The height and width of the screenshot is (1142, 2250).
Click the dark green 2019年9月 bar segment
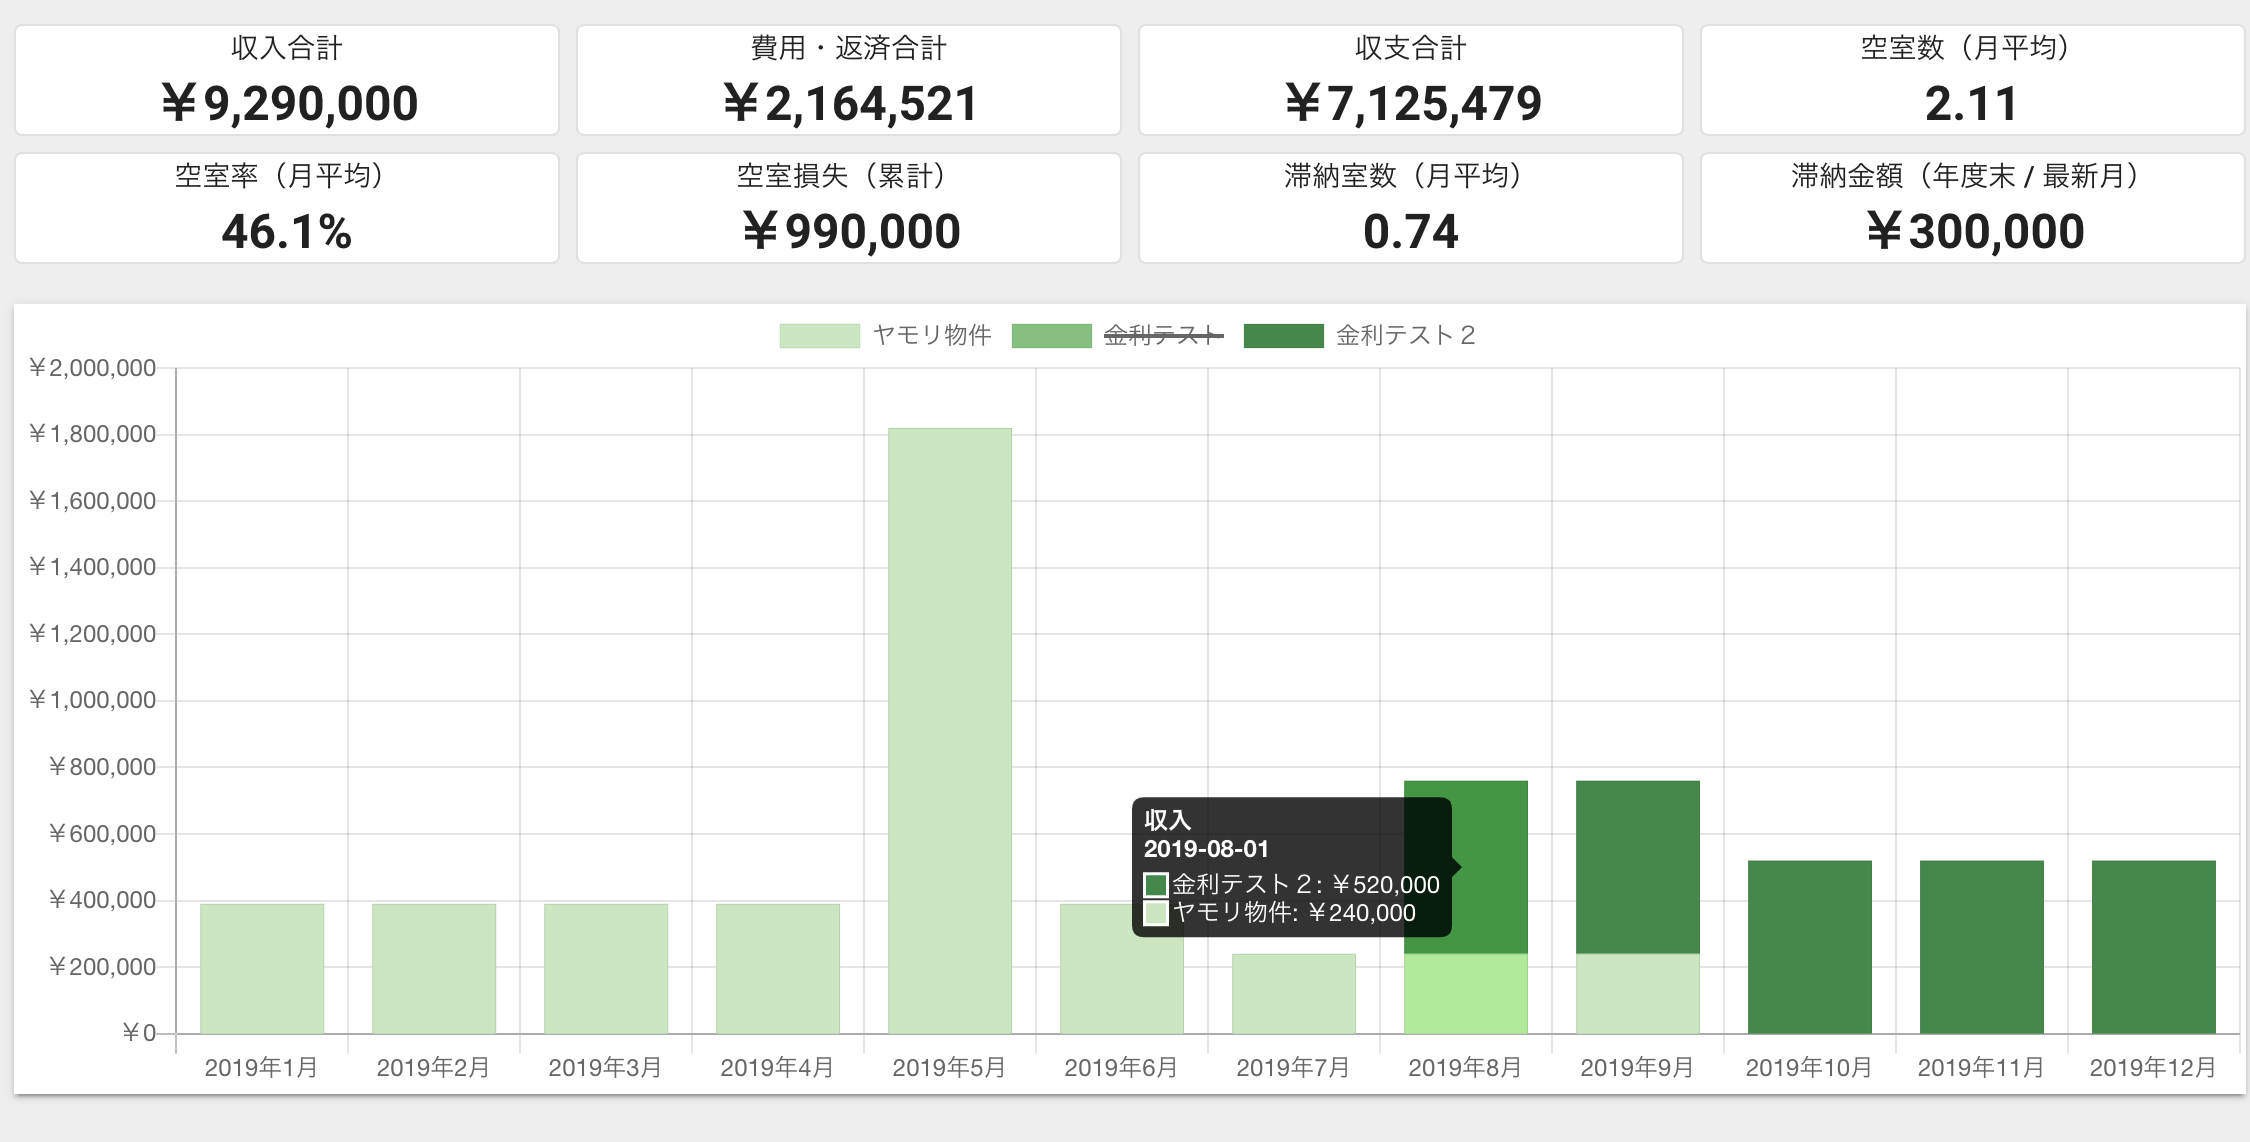pos(1638,867)
